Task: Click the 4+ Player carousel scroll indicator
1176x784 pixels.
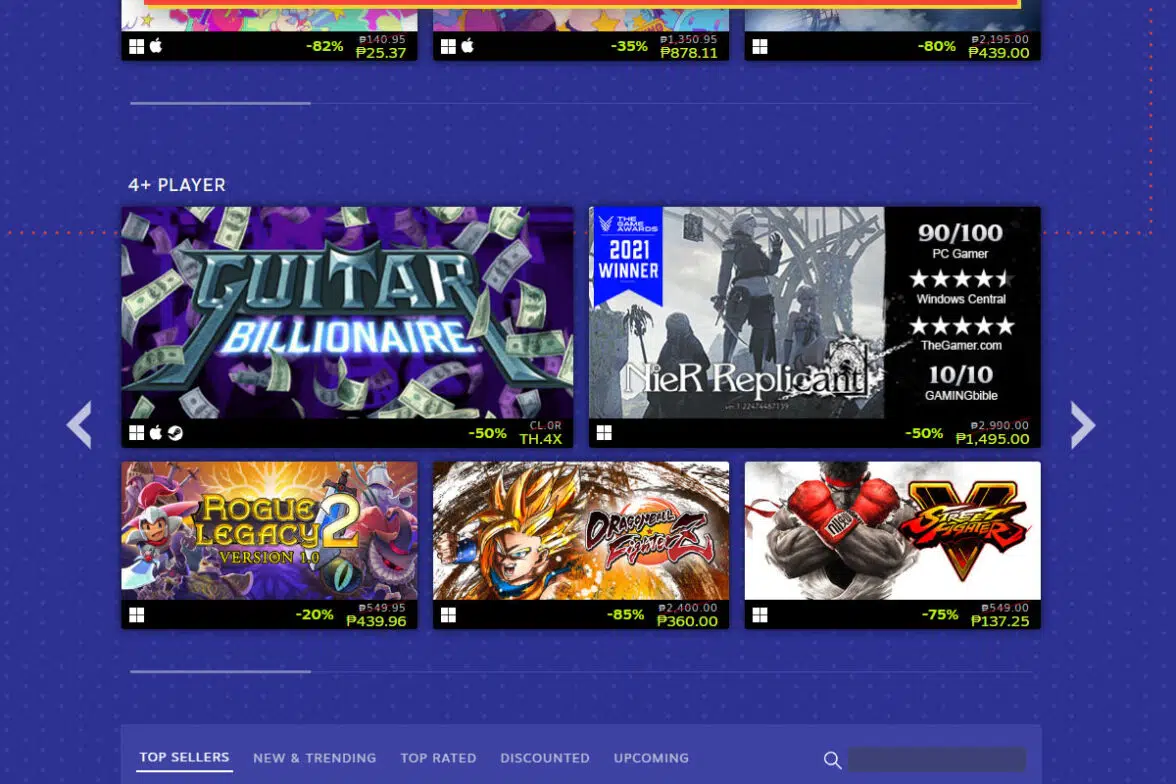Action: tap(220, 671)
